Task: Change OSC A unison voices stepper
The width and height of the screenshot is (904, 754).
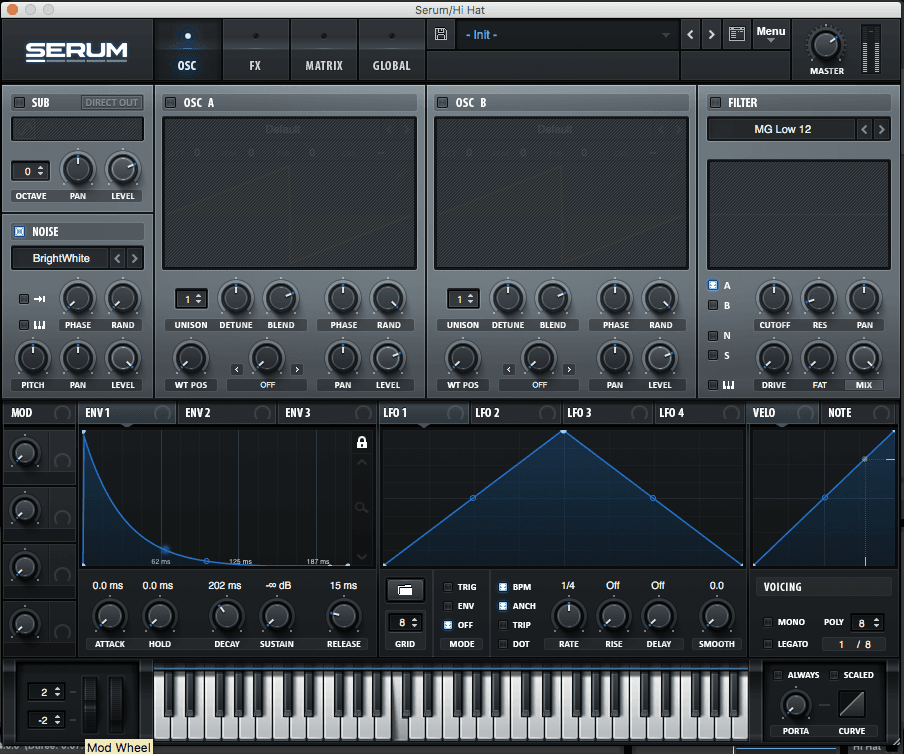Action: coord(191,299)
